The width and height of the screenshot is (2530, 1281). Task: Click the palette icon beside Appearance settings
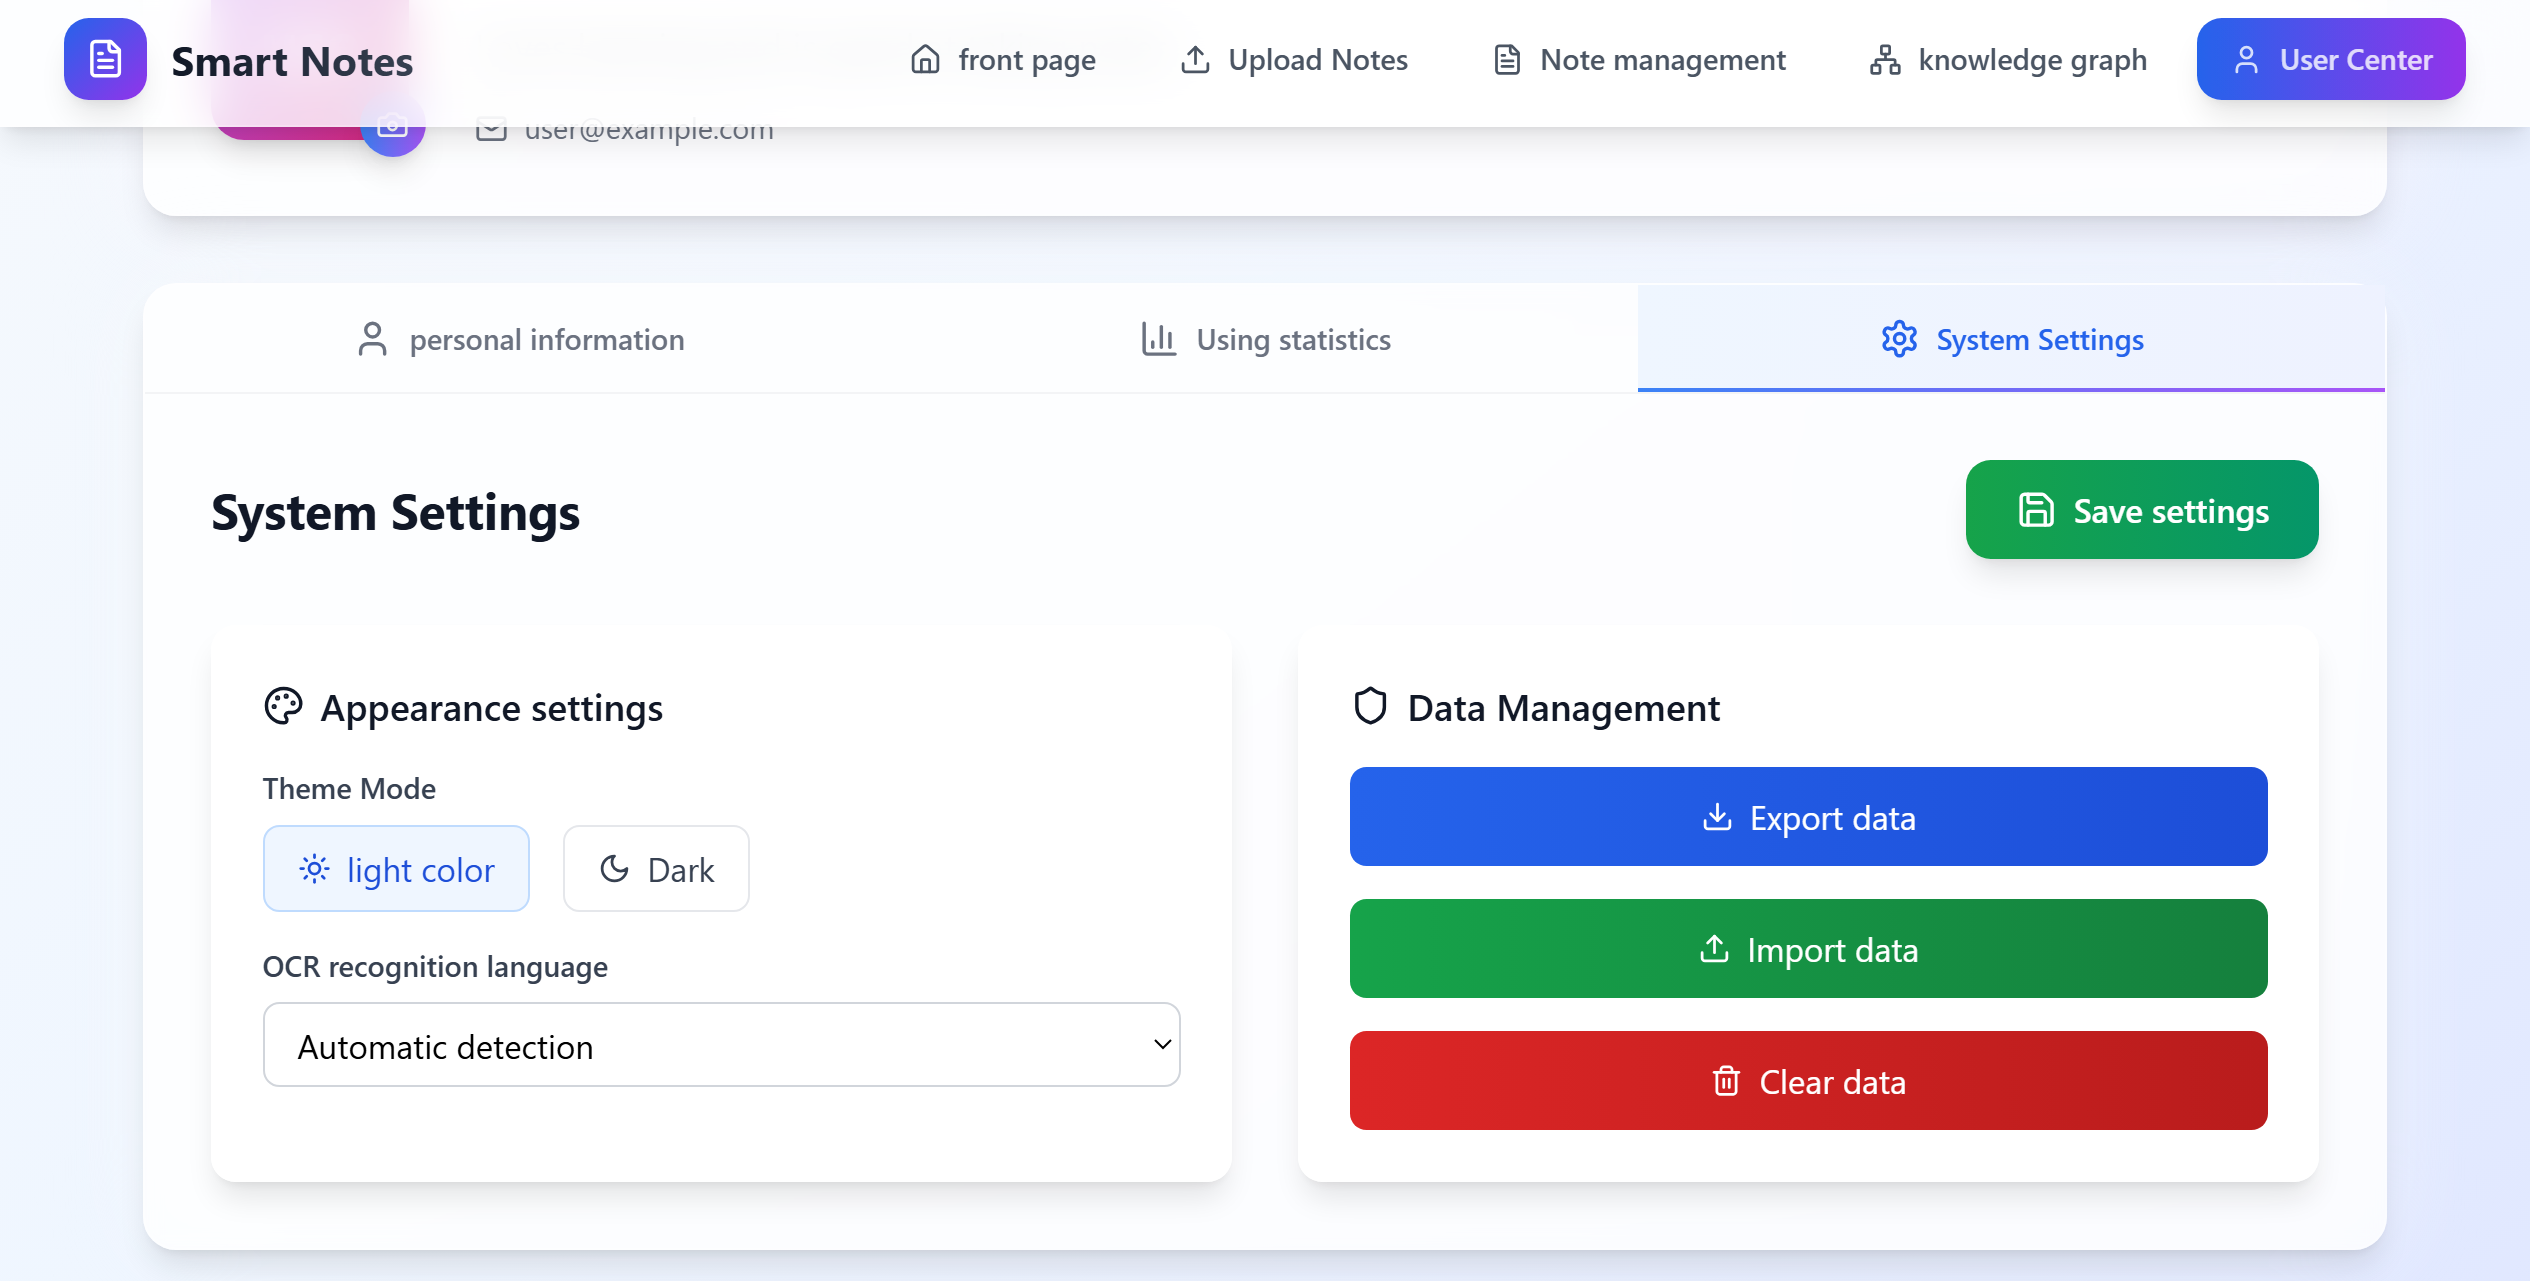point(283,707)
